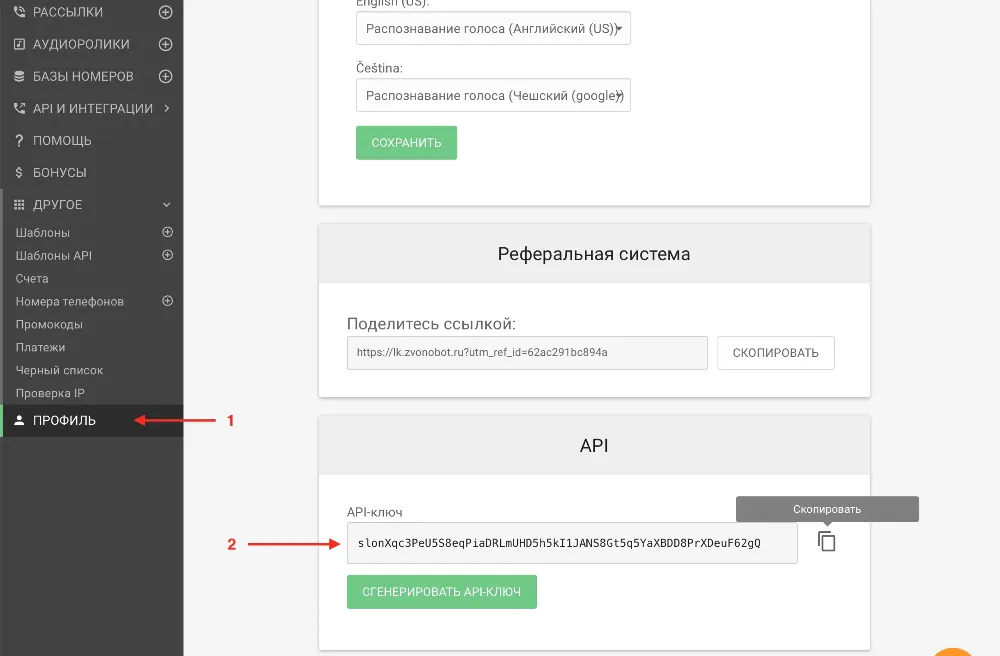This screenshot has width=1000, height=656.
Task: Click СКОПИРОВАТЬ button for referral link
Action: coord(775,353)
